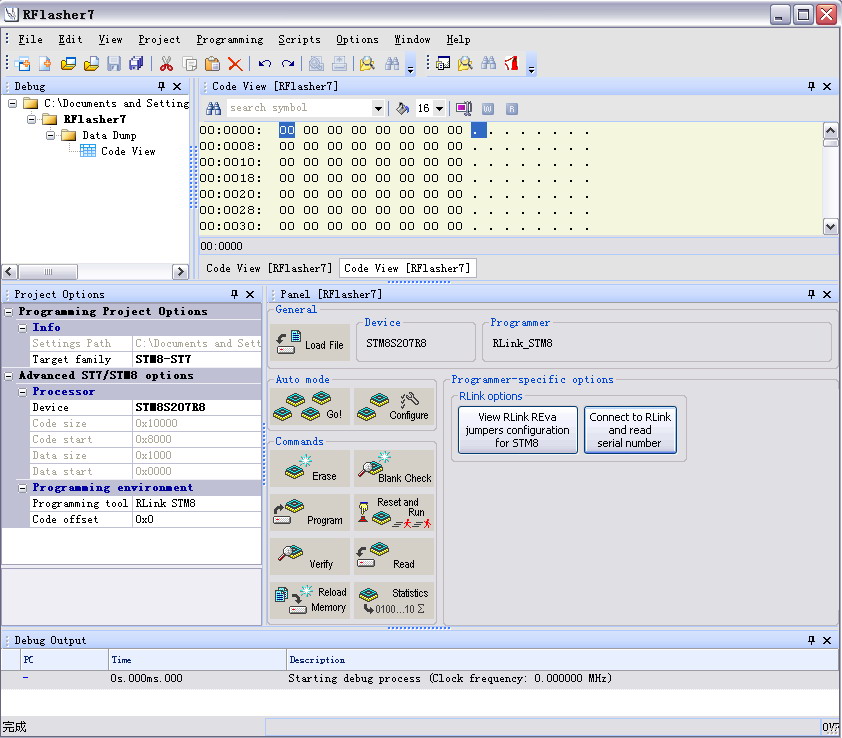Image resolution: width=842 pixels, height=738 pixels.
Task: Open the search symbol dropdown
Action: pyautogui.click(x=378, y=108)
